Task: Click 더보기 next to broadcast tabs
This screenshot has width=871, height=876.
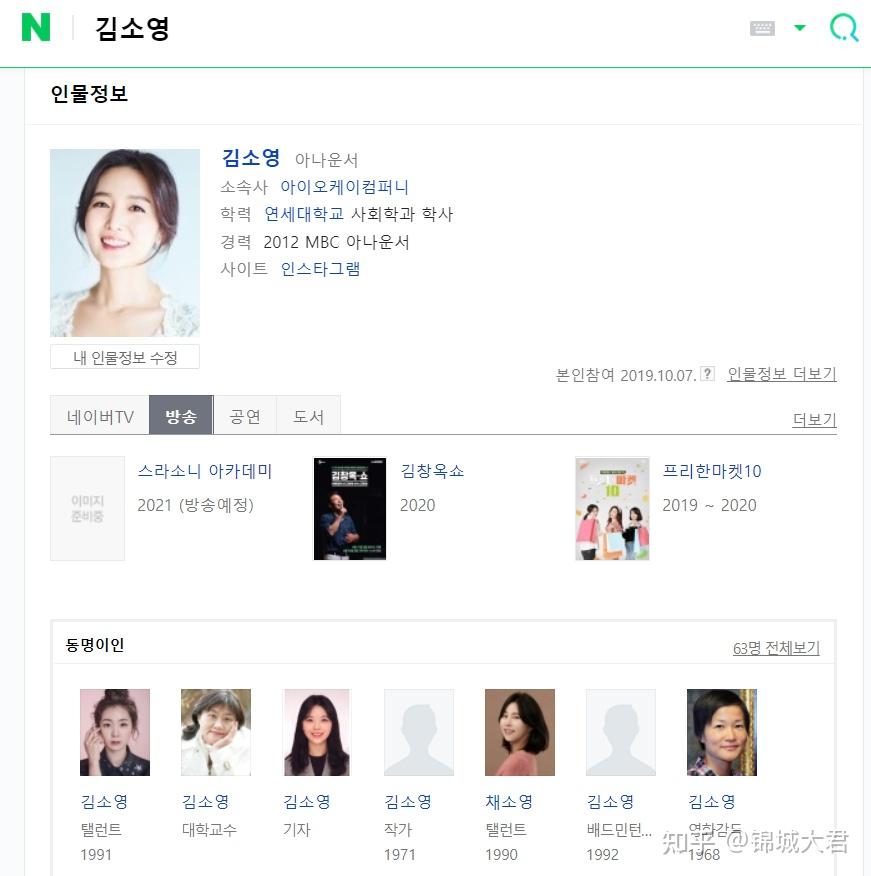Action: pos(814,419)
